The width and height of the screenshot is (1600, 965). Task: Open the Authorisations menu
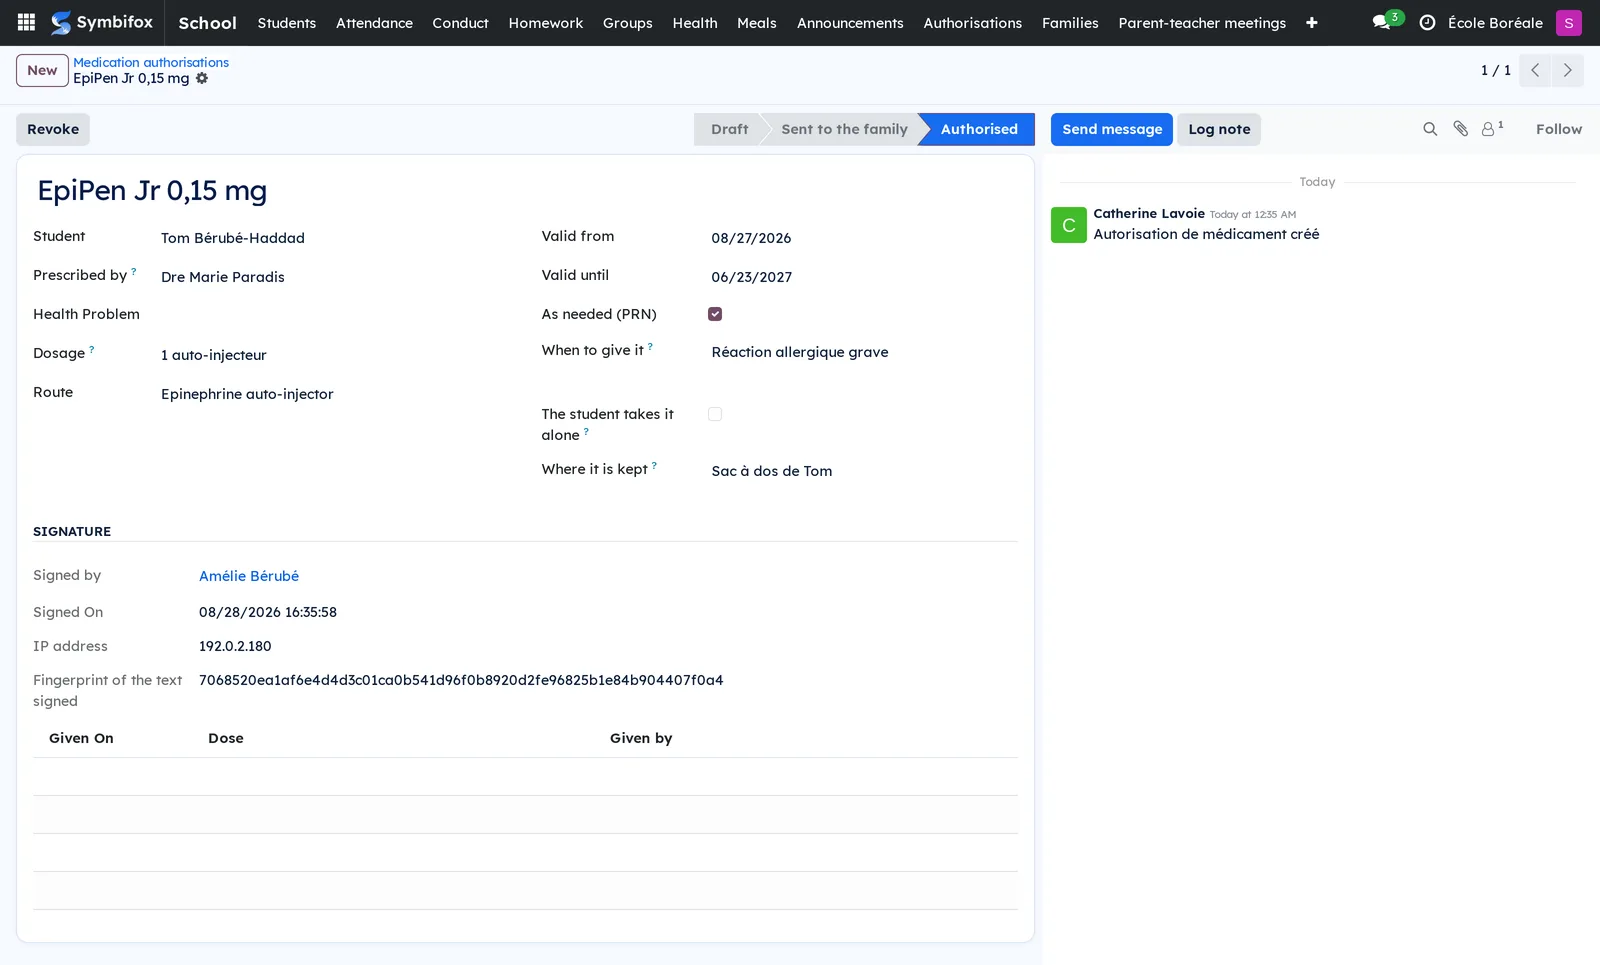972,23
